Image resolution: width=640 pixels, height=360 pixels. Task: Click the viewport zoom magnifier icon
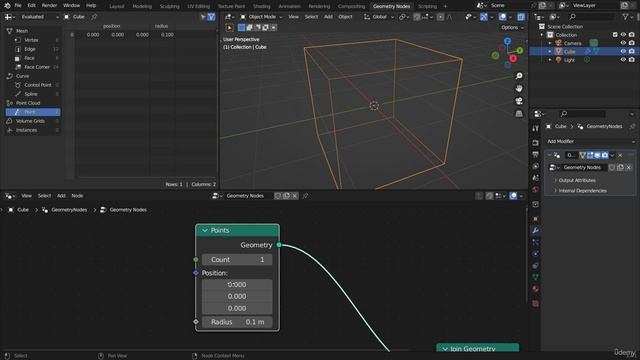519,76
